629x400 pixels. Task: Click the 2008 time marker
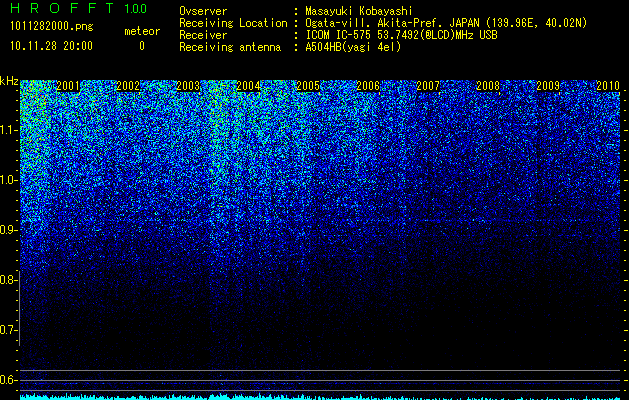488,85
